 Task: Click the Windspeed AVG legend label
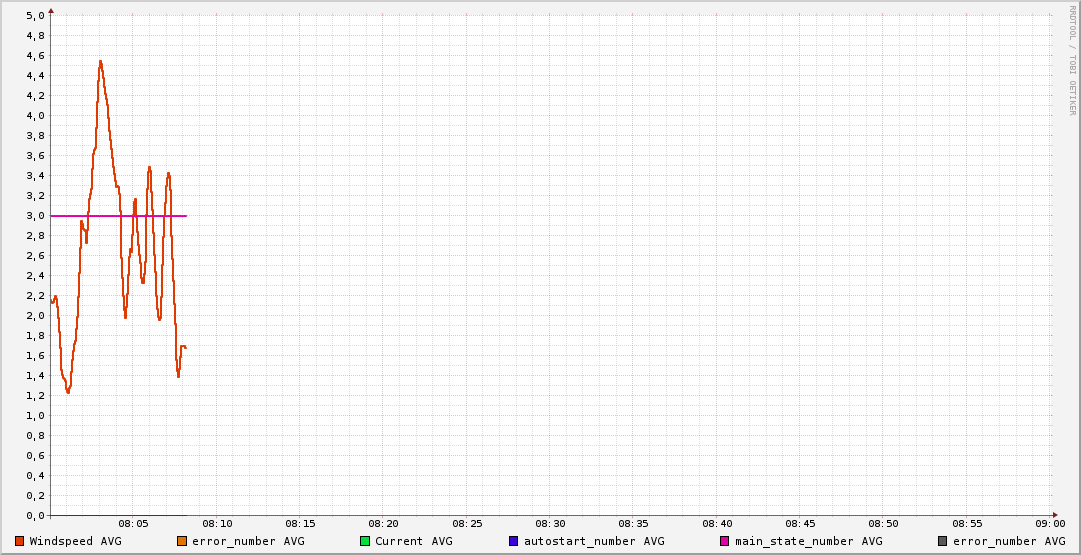point(75,541)
